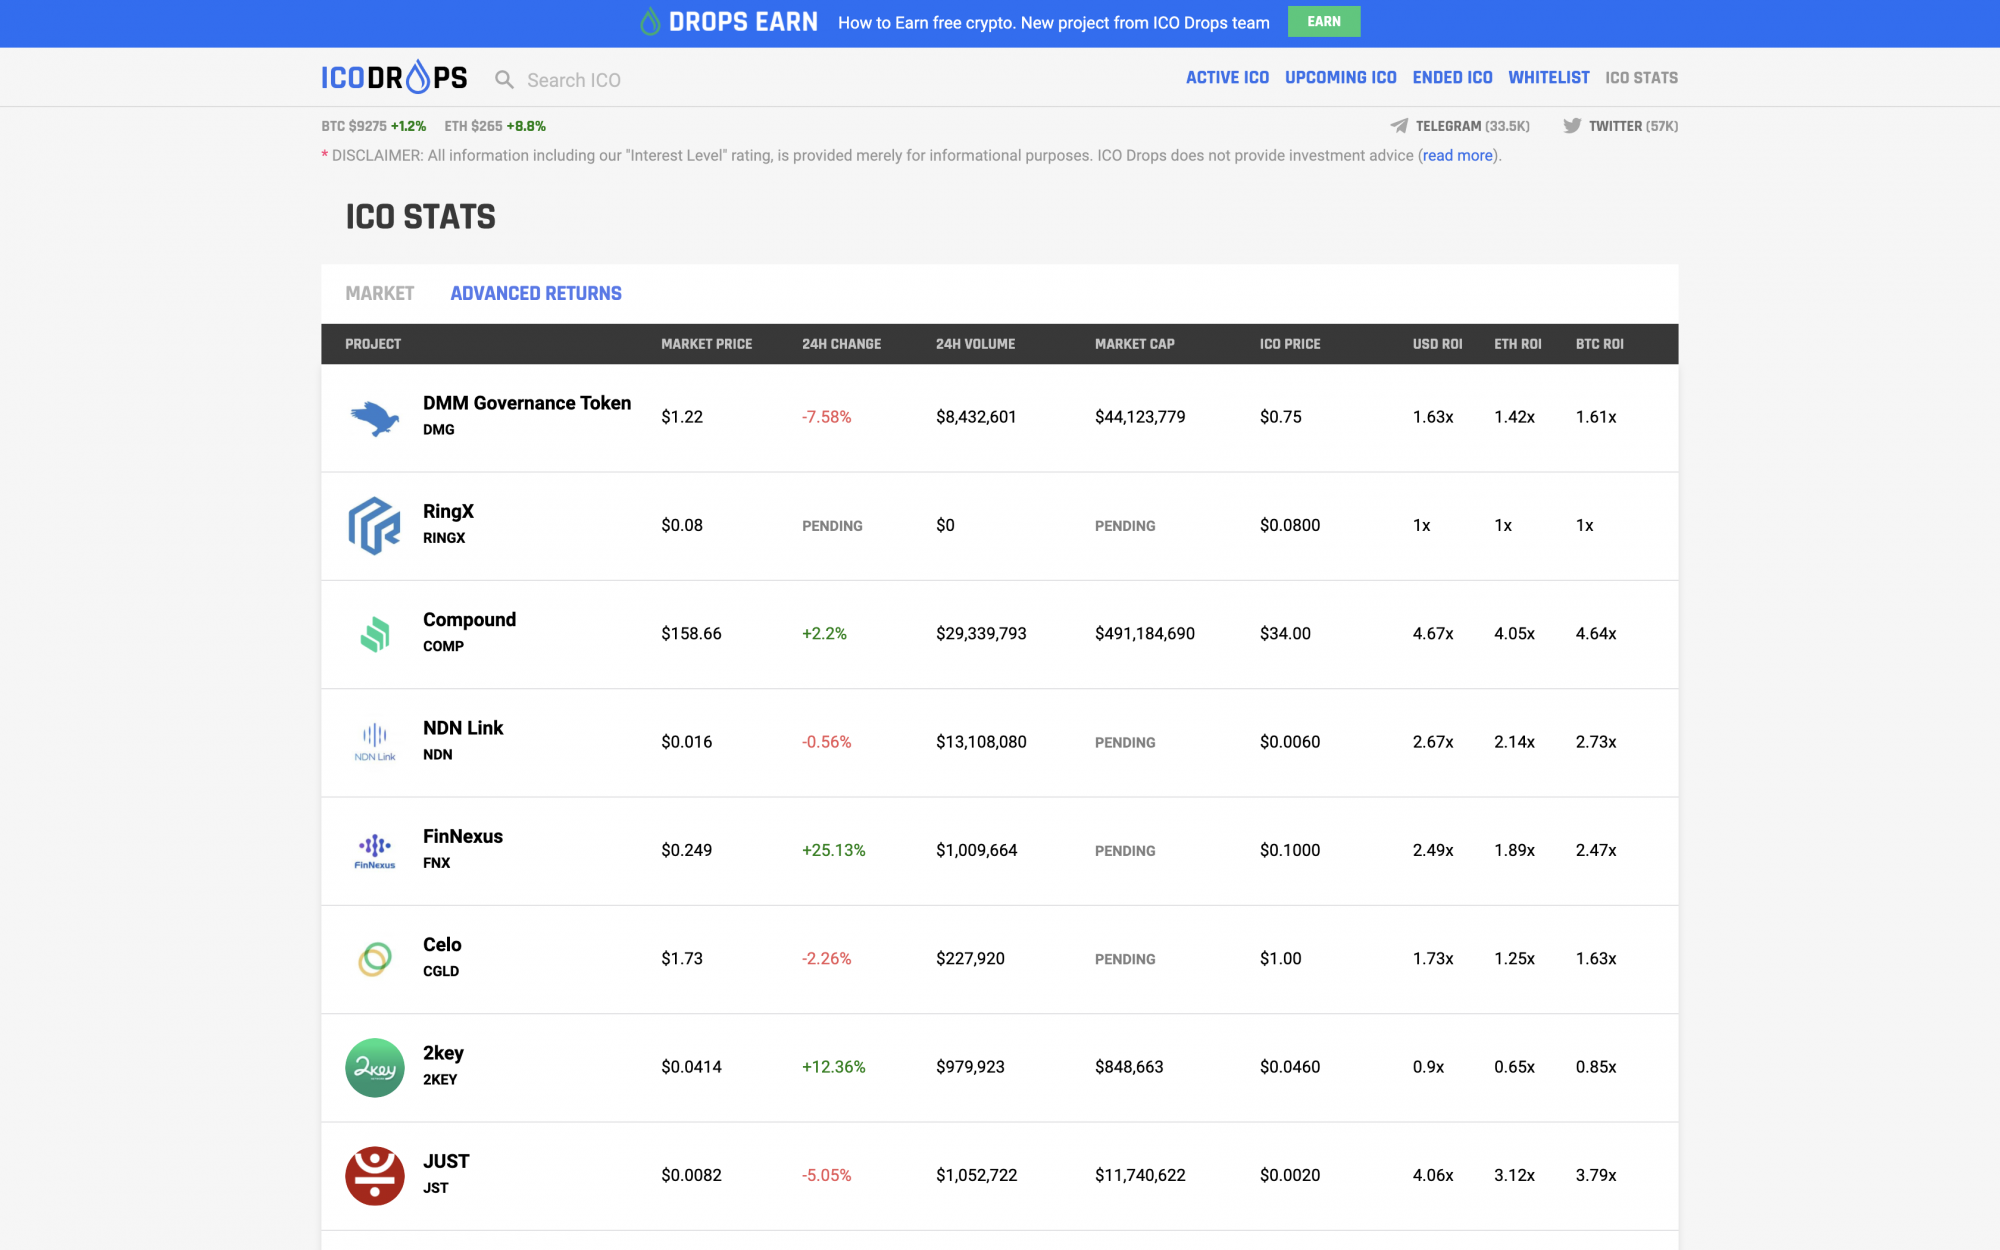The width and height of the screenshot is (2000, 1250).
Task: Open the NDN Link name link
Action: (x=463, y=728)
